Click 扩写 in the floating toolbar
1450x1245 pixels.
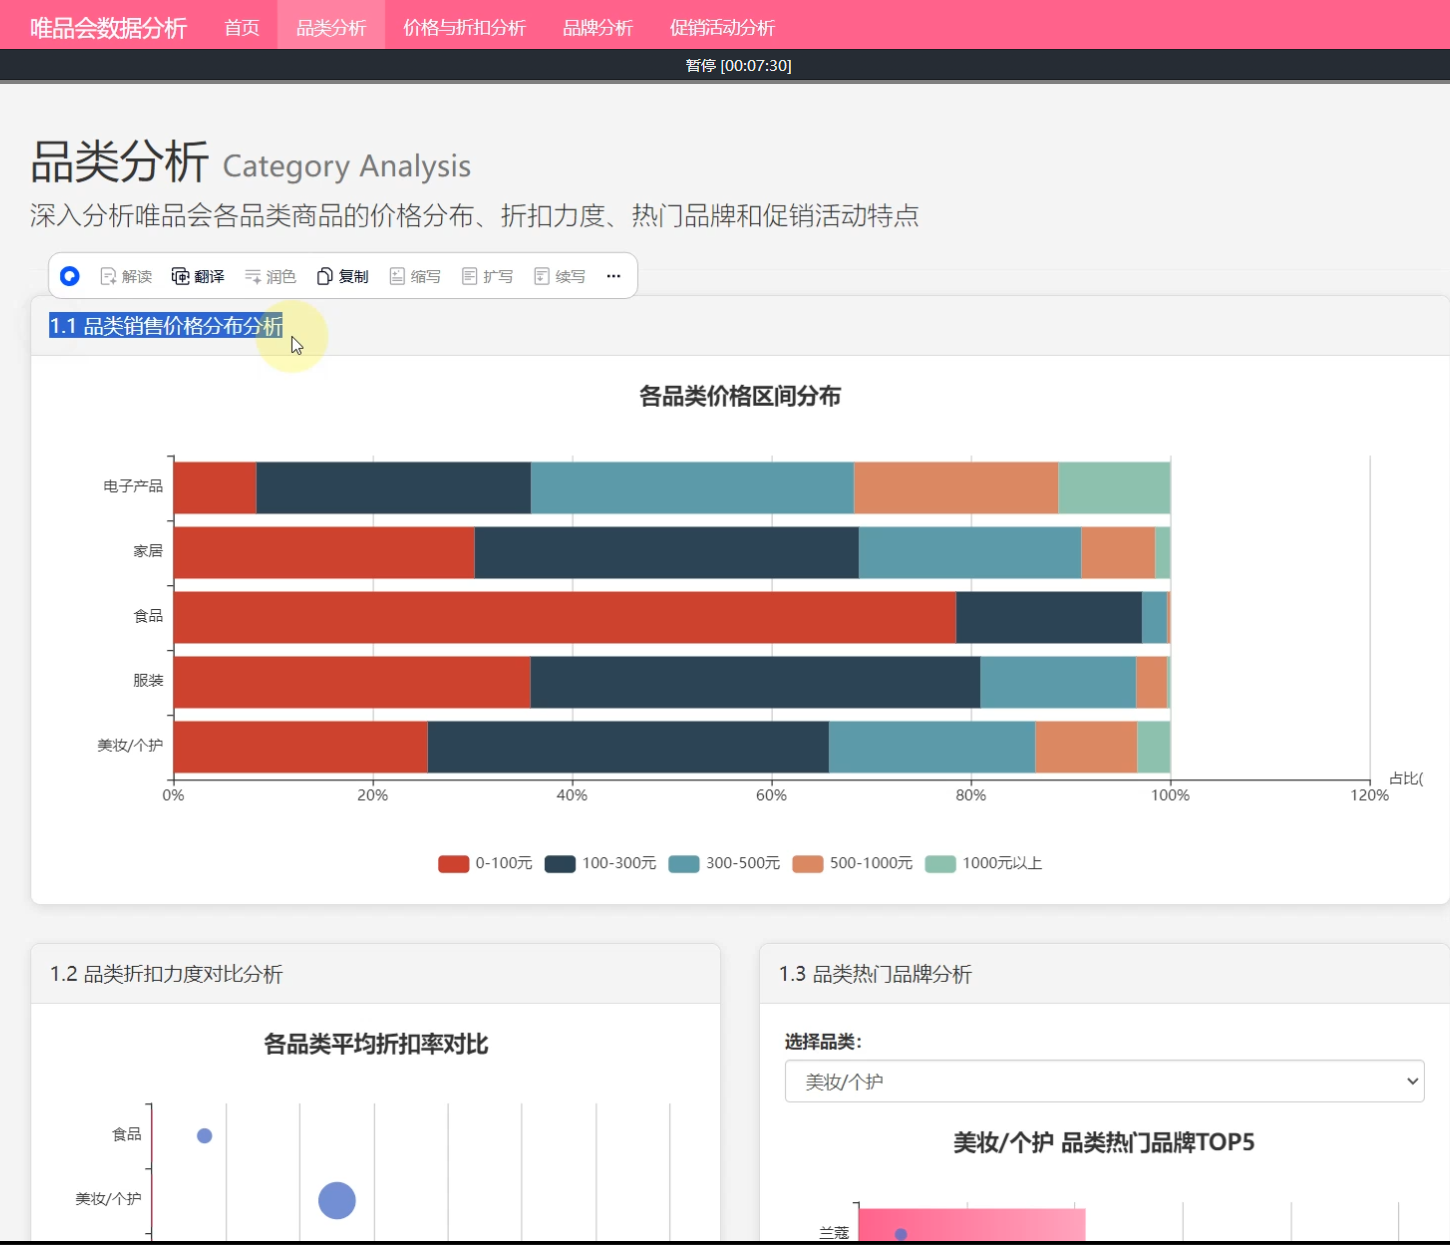click(487, 276)
